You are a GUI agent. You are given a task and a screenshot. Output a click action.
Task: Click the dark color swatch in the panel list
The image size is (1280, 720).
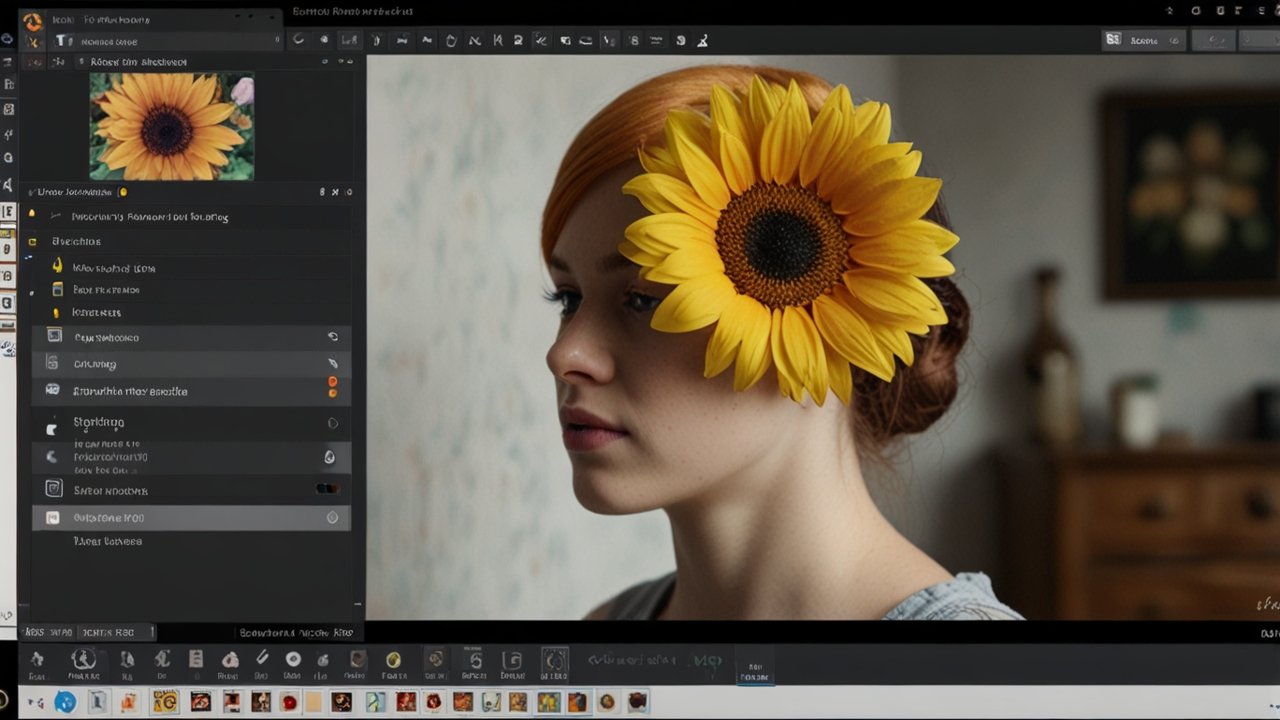[327, 489]
